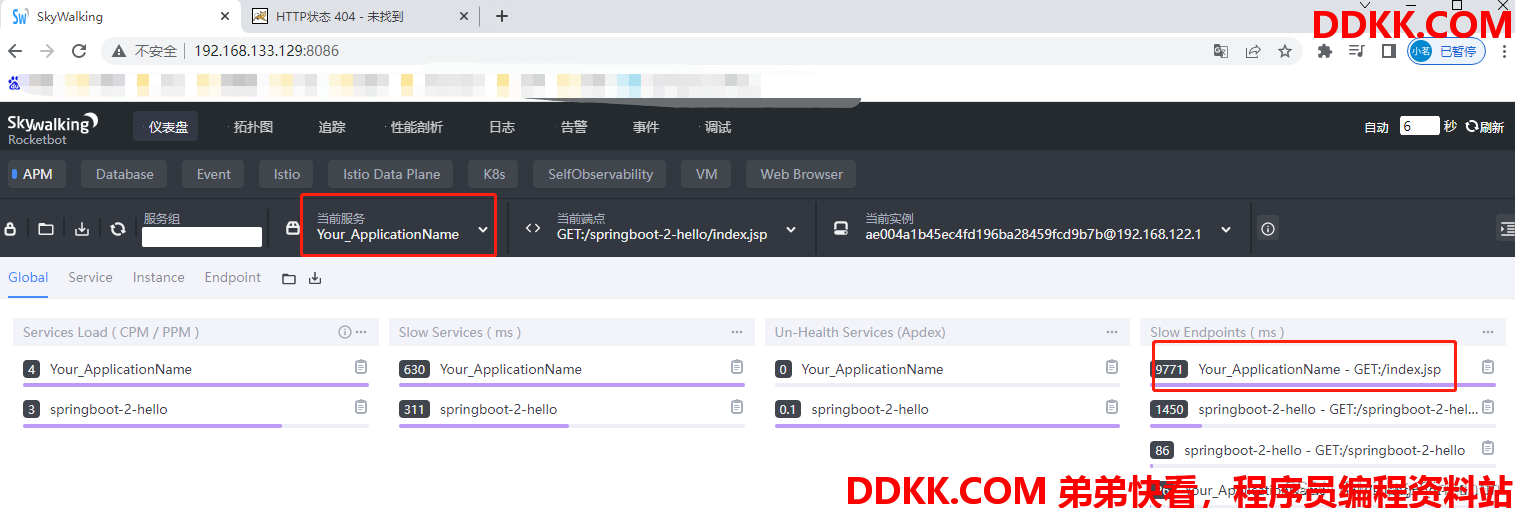Image resolution: width=1515 pixels, height=508 pixels.
Task: Open the 调试 debug page
Action: (x=717, y=127)
